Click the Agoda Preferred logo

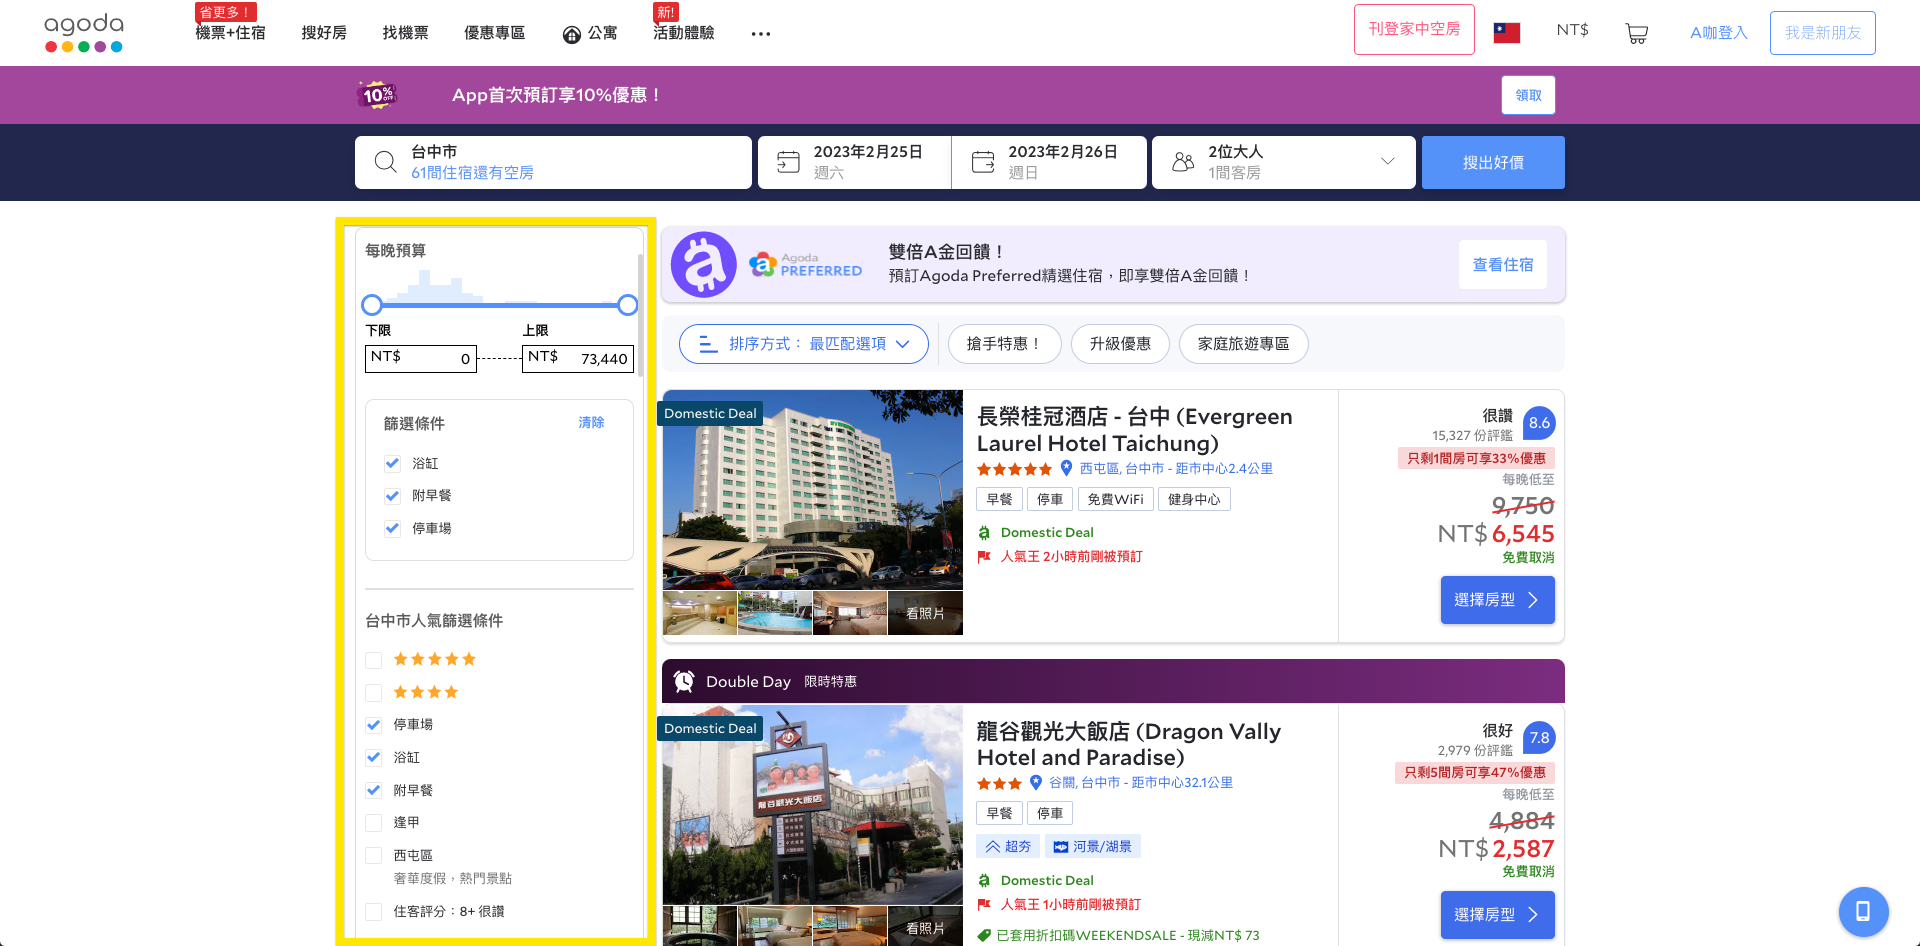(x=805, y=265)
